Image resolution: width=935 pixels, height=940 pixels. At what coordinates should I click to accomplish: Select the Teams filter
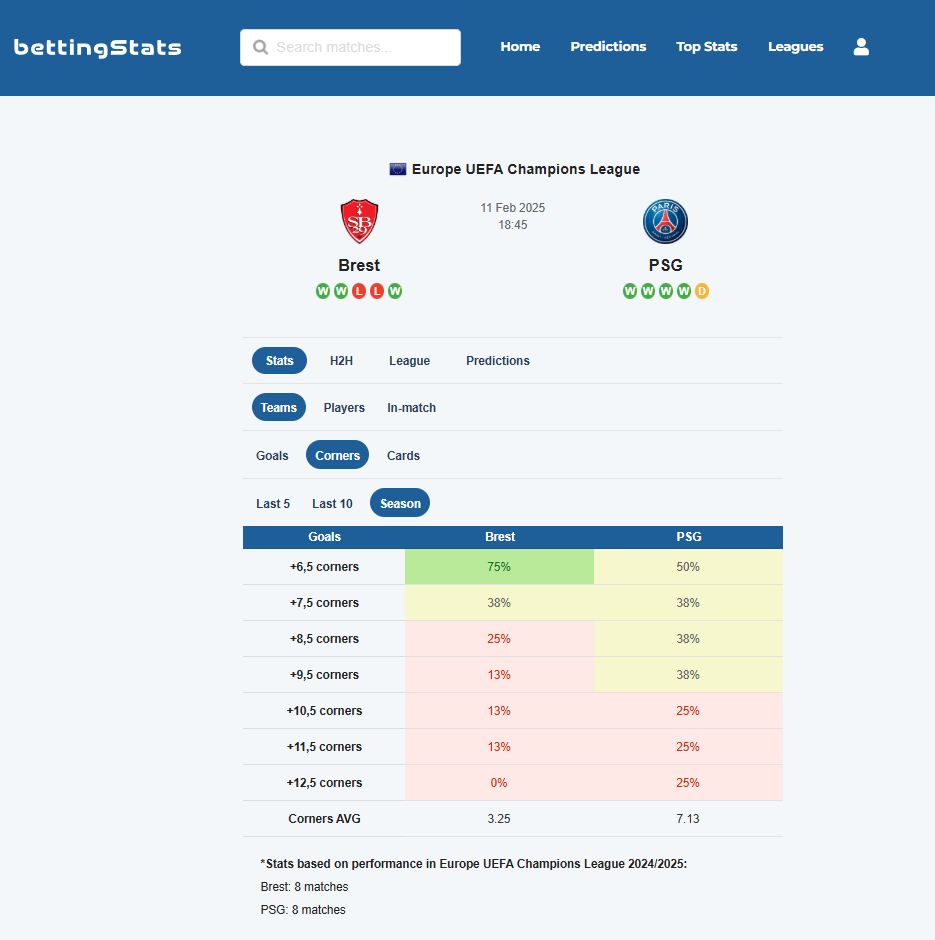click(x=279, y=408)
